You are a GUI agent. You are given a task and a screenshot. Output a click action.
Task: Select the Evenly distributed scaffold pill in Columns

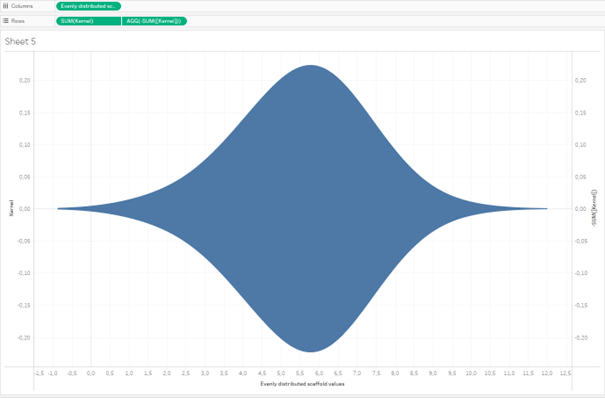[88, 6]
